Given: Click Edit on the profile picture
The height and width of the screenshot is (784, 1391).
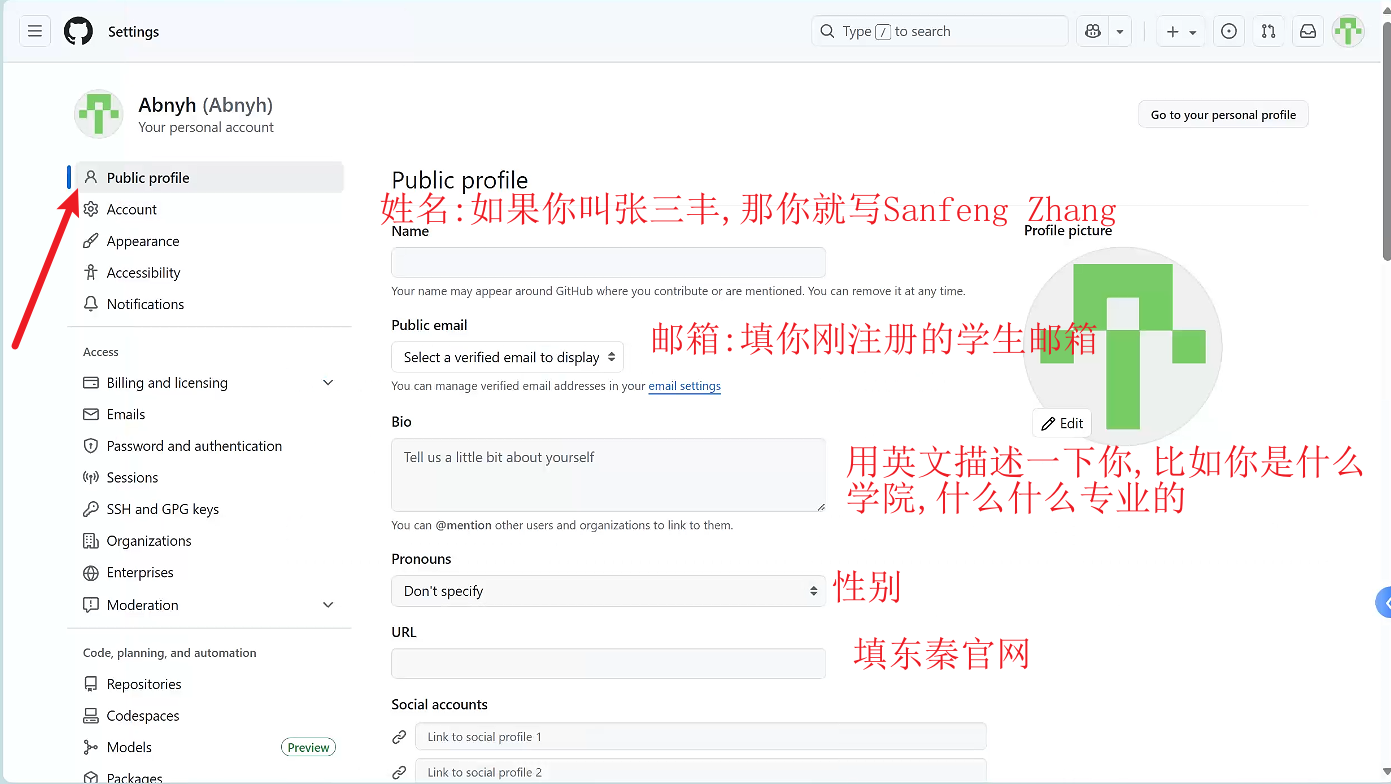Looking at the screenshot, I should tap(1061, 423).
